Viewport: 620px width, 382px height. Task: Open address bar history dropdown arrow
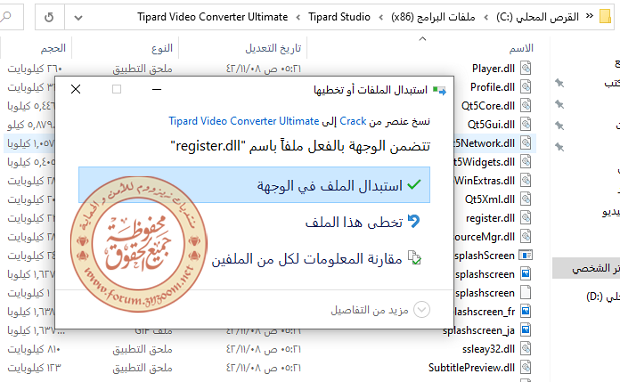click(78, 17)
